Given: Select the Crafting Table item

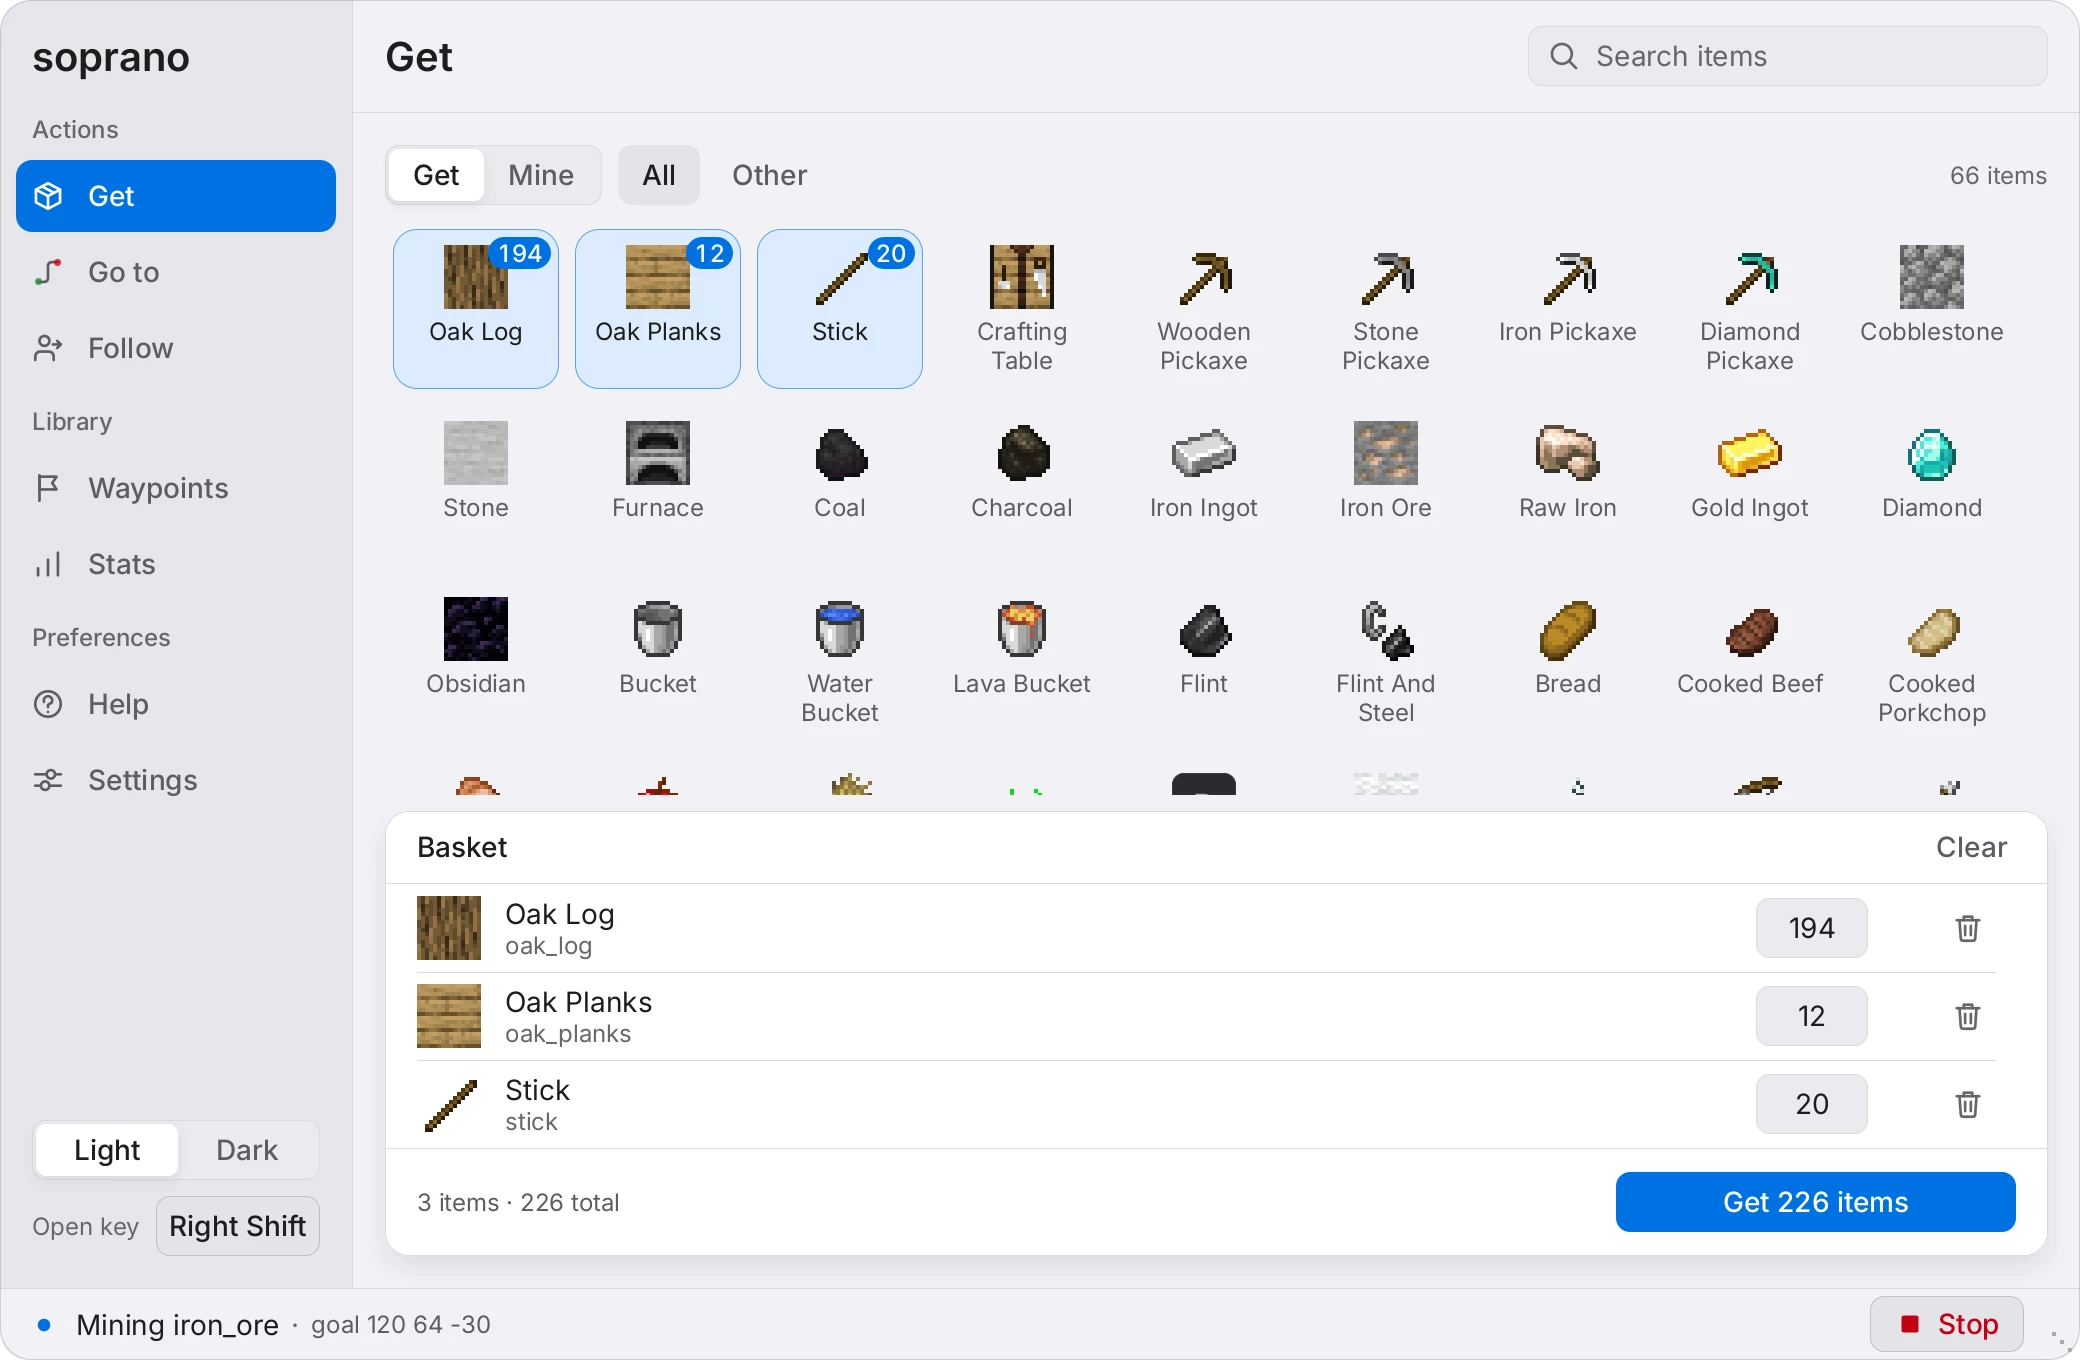Looking at the screenshot, I should tap(1021, 309).
